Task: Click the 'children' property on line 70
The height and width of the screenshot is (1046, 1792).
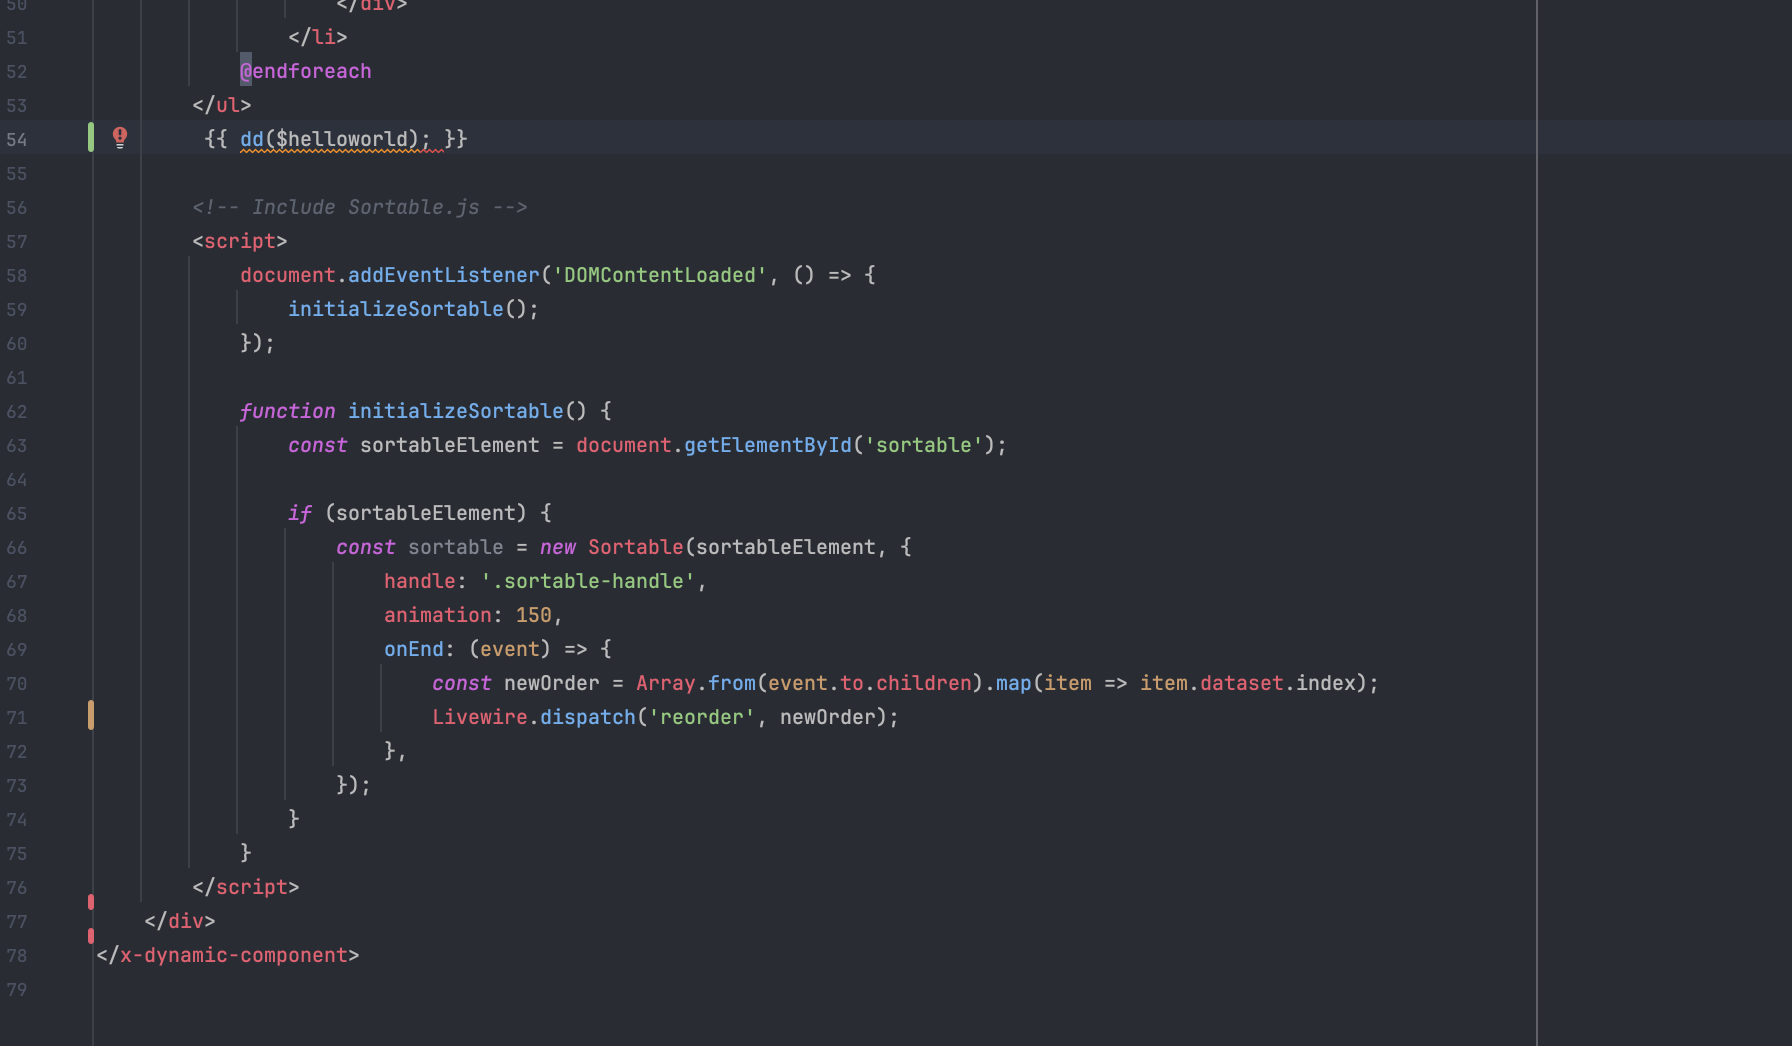Action: pyautogui.click(x=924, y=683)
